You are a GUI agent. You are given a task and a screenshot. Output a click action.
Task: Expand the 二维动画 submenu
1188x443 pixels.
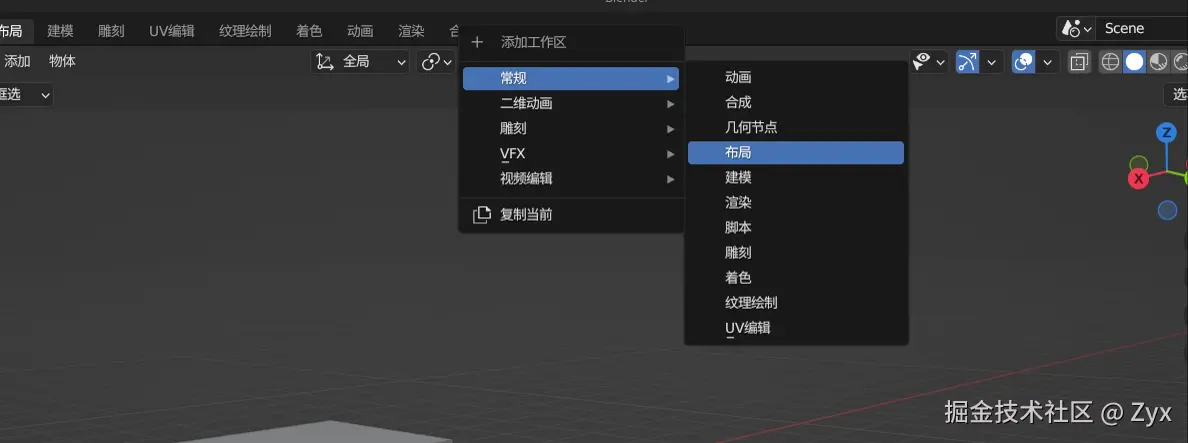571,104
